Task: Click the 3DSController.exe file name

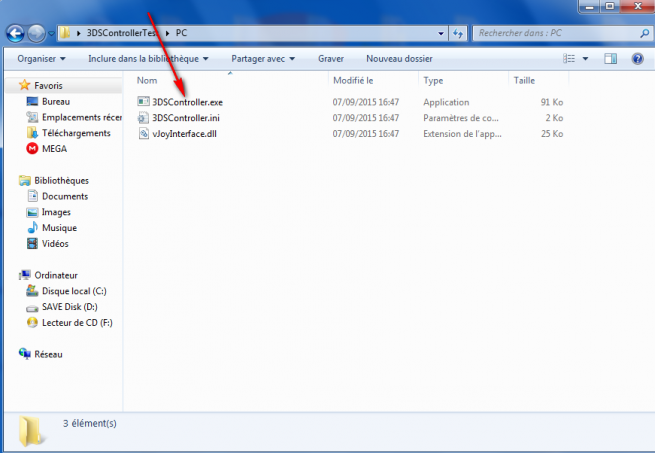Action: tap(187, 102)
